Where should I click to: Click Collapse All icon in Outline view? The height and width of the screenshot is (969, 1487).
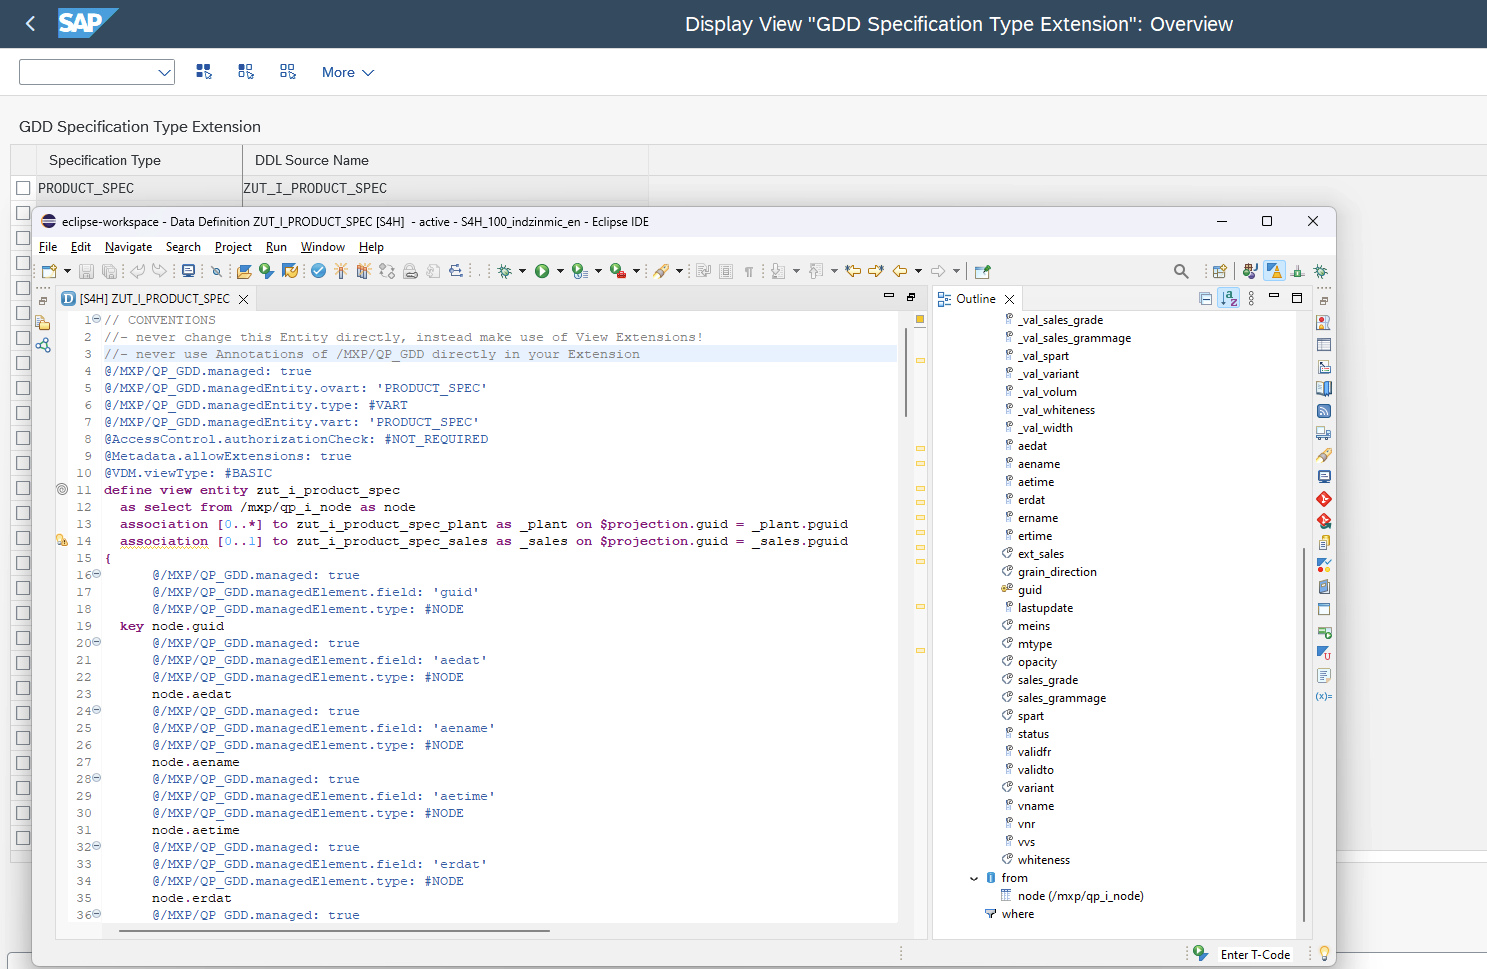point(1205,298)
